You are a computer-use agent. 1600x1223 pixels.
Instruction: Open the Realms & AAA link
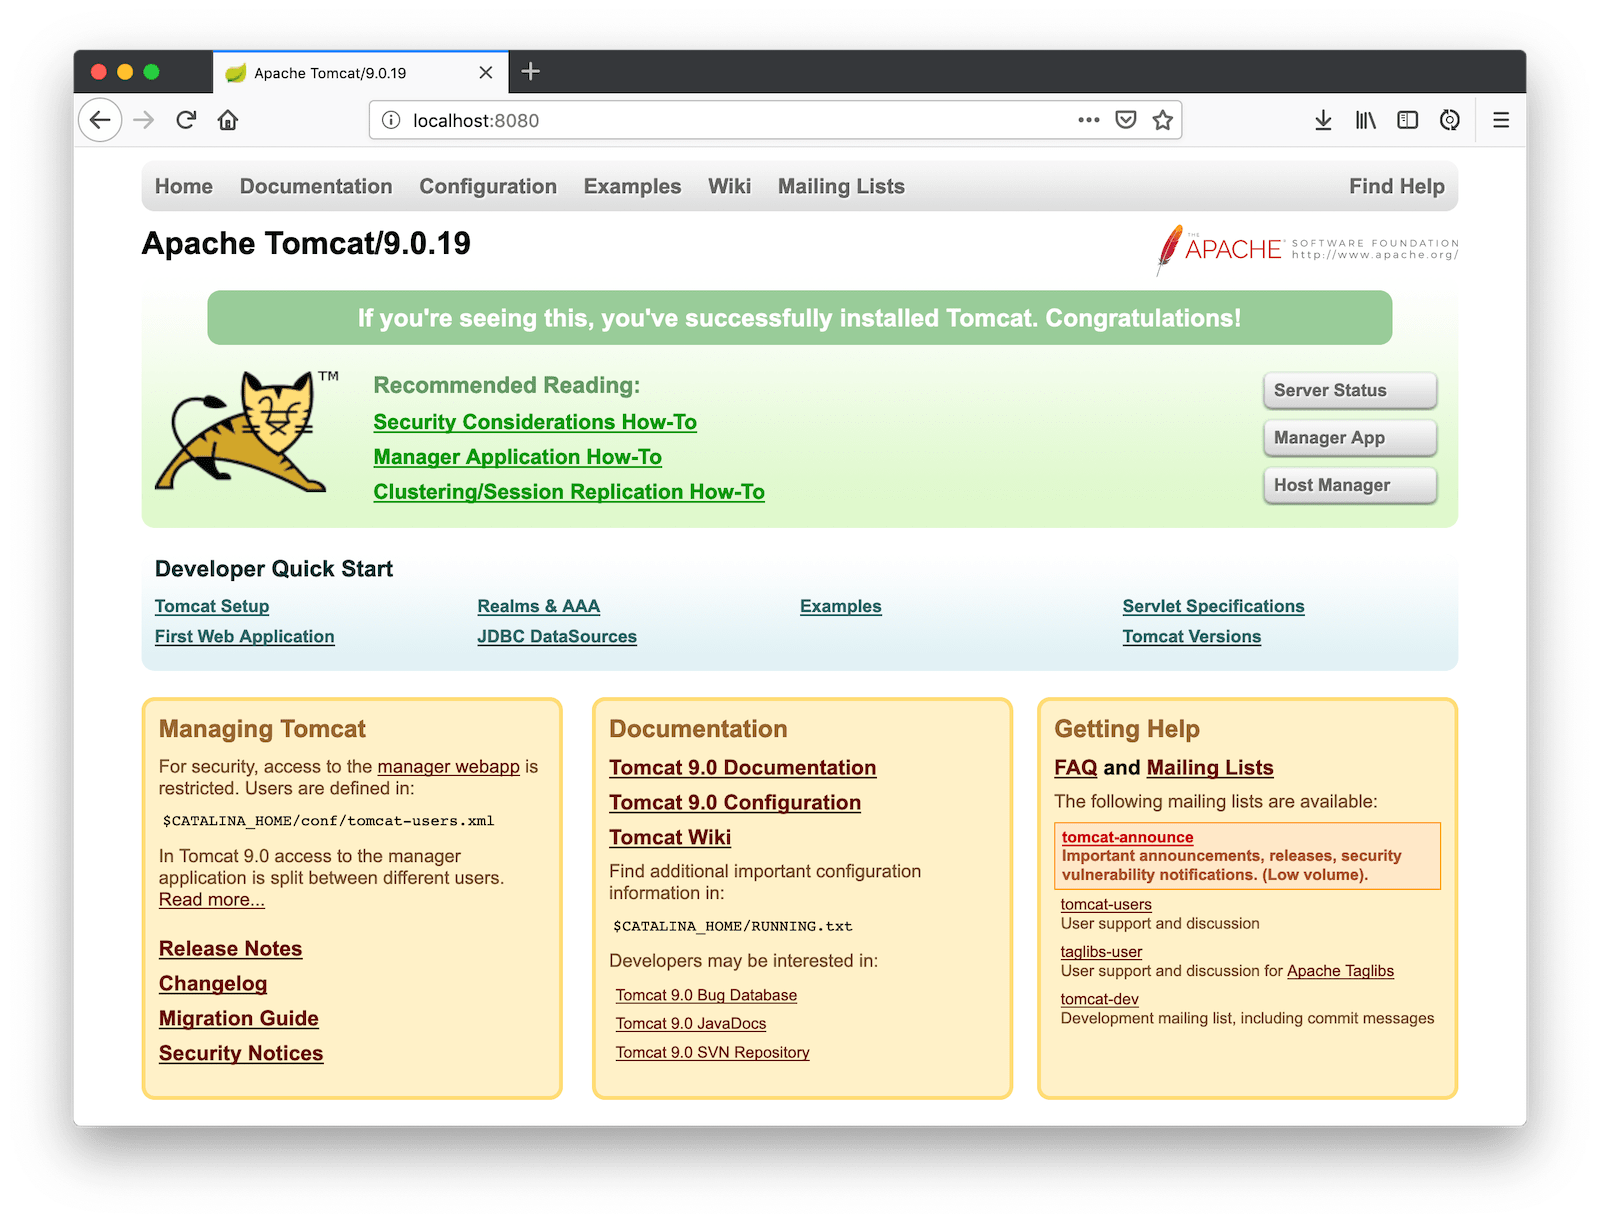point(539,606)
